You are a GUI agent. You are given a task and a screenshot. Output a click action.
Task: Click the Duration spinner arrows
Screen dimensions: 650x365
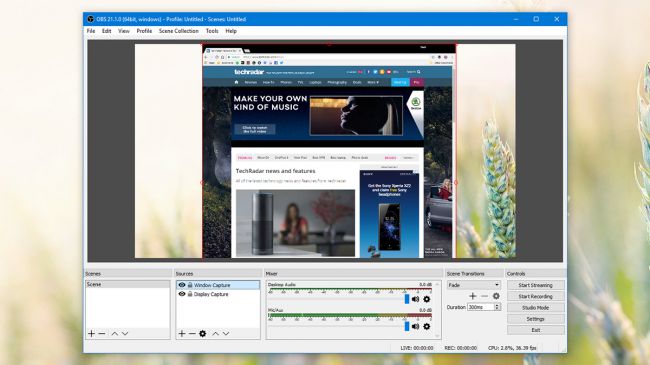(x=497, y=307)
